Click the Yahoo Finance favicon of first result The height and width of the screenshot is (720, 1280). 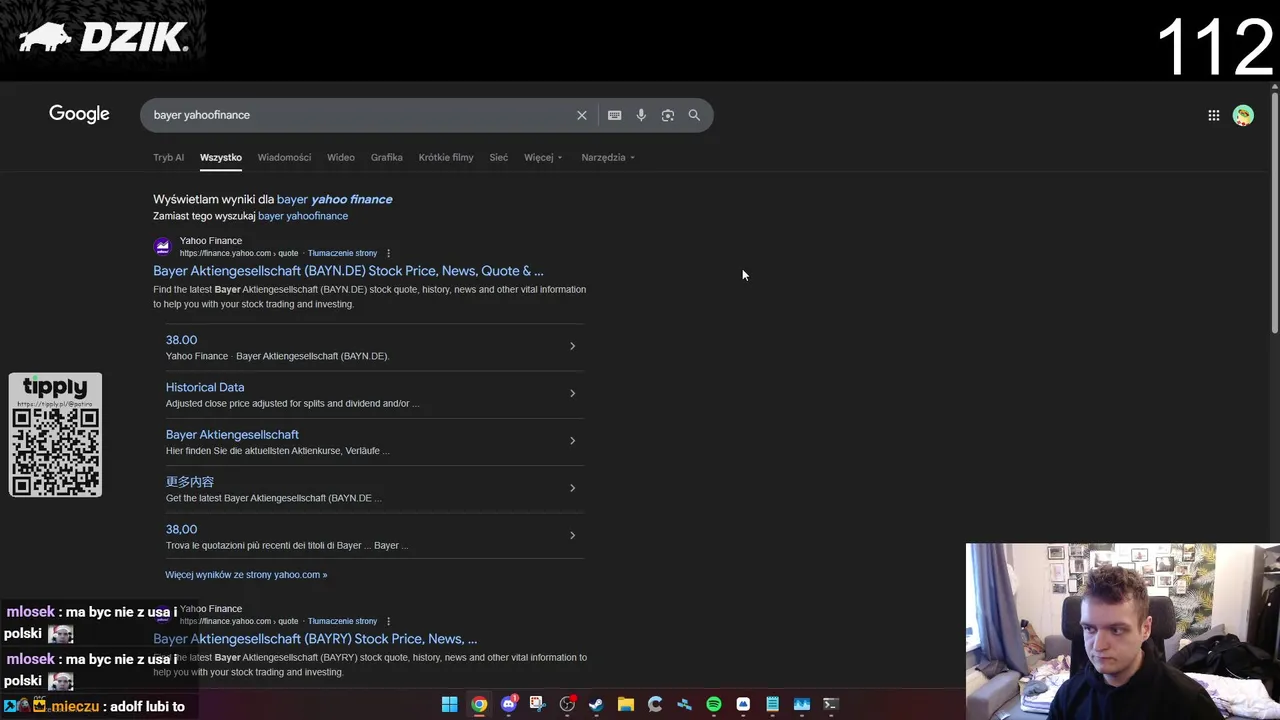click(x=162, y=246)
